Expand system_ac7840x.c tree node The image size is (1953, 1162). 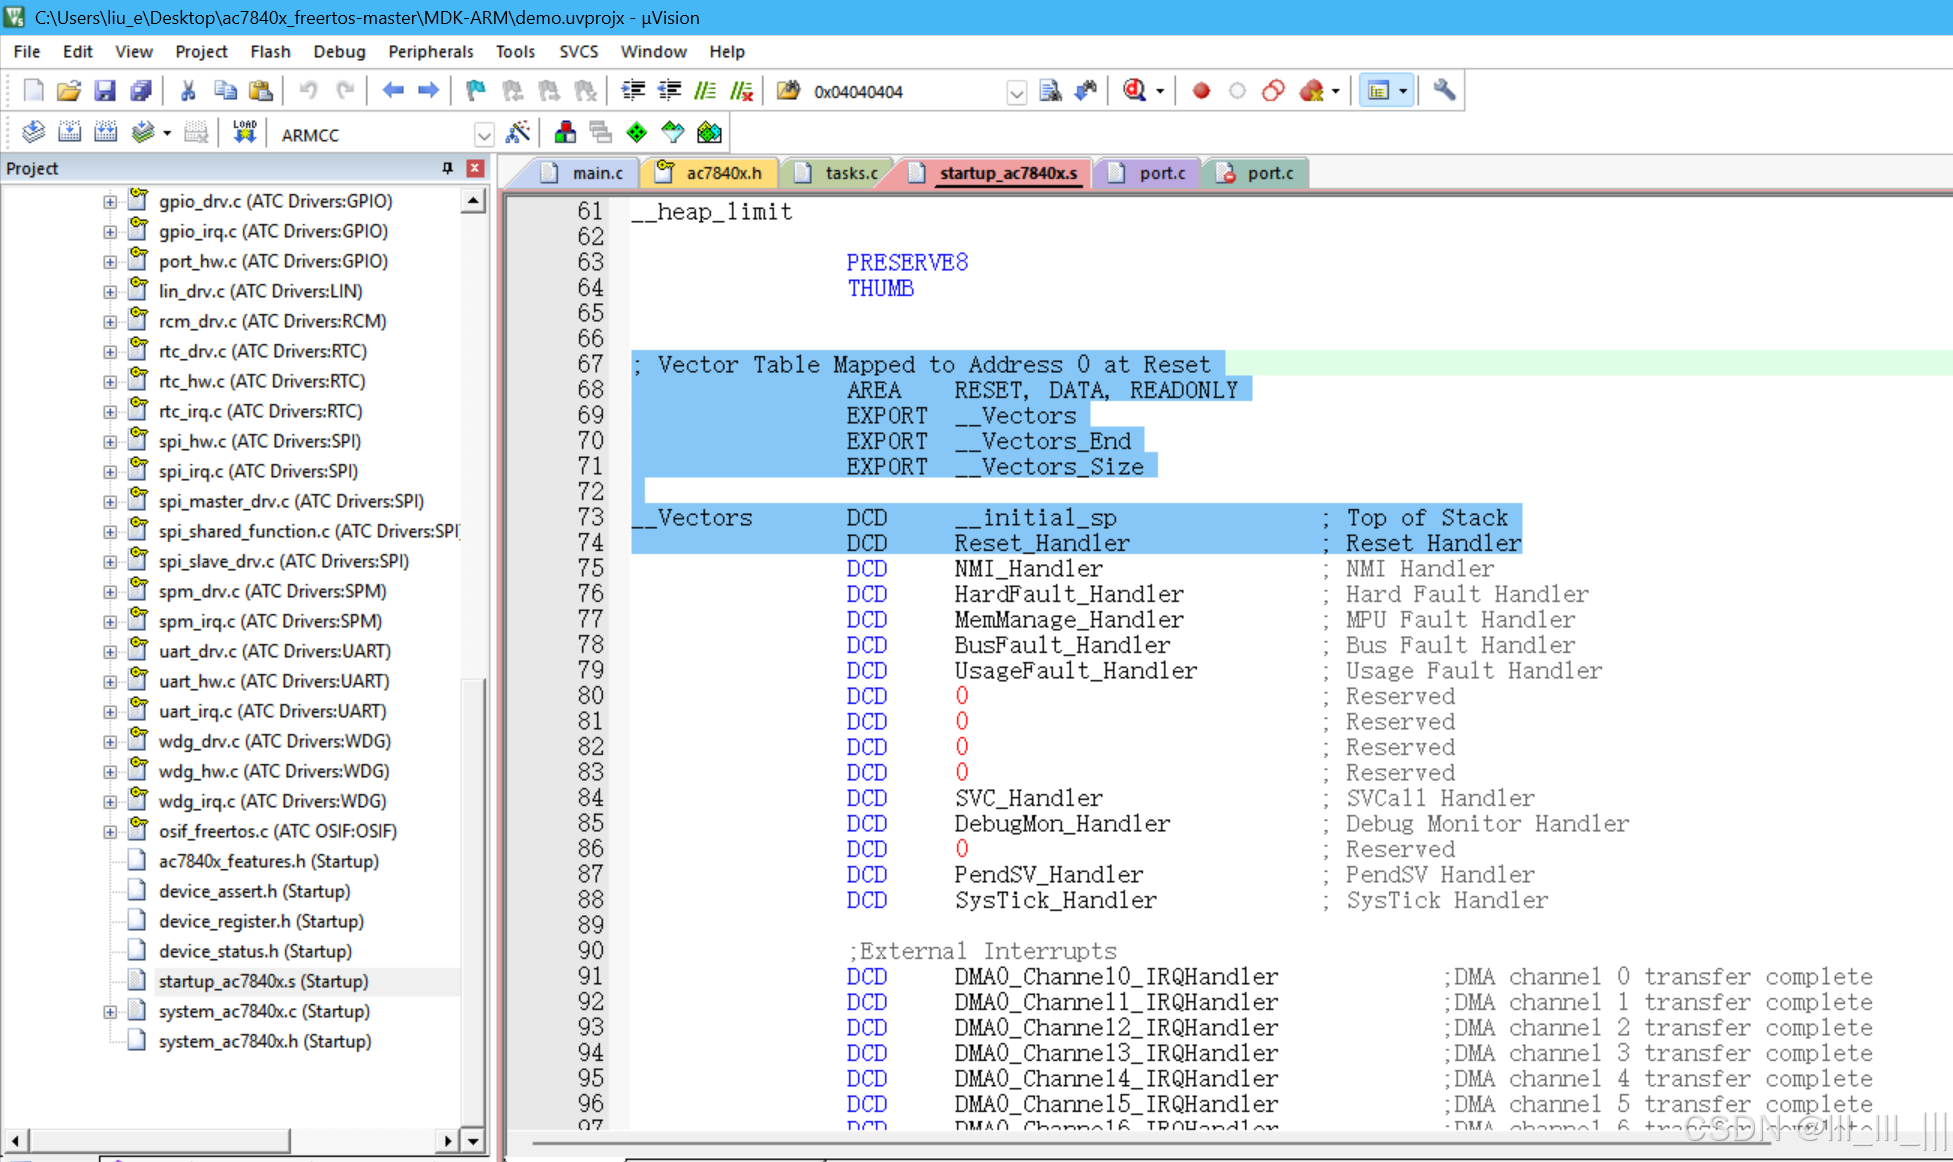click(110, 1011)
